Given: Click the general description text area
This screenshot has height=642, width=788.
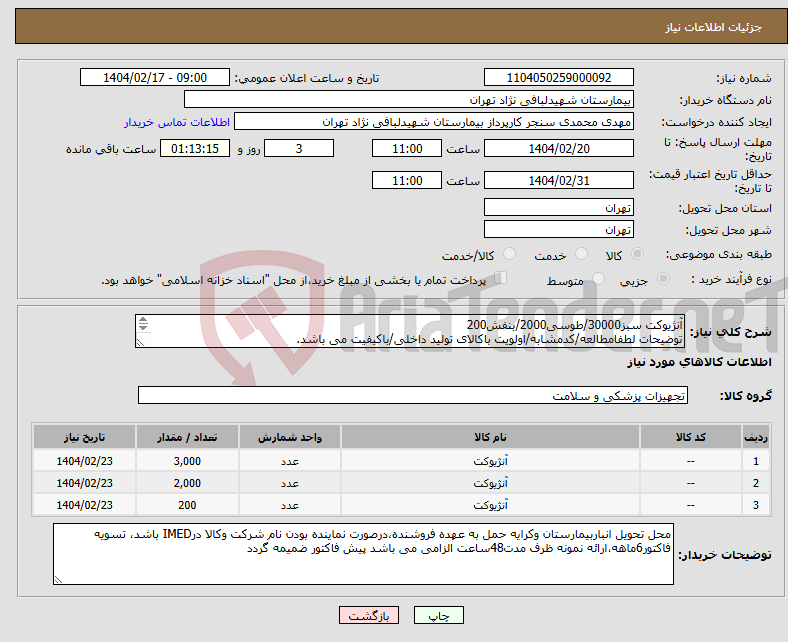Looking at the screenshot, I should pyautogui.click(x=410, y=331).
